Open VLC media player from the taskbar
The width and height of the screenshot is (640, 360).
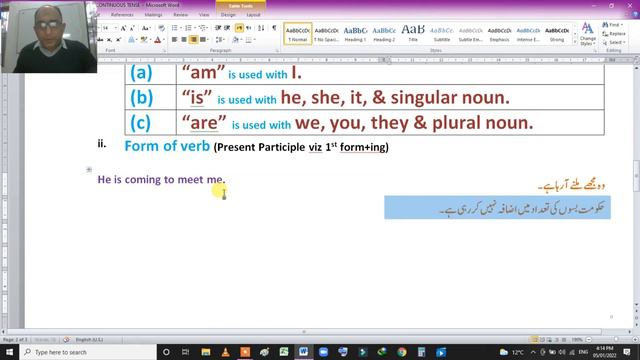tap(225, 352)
